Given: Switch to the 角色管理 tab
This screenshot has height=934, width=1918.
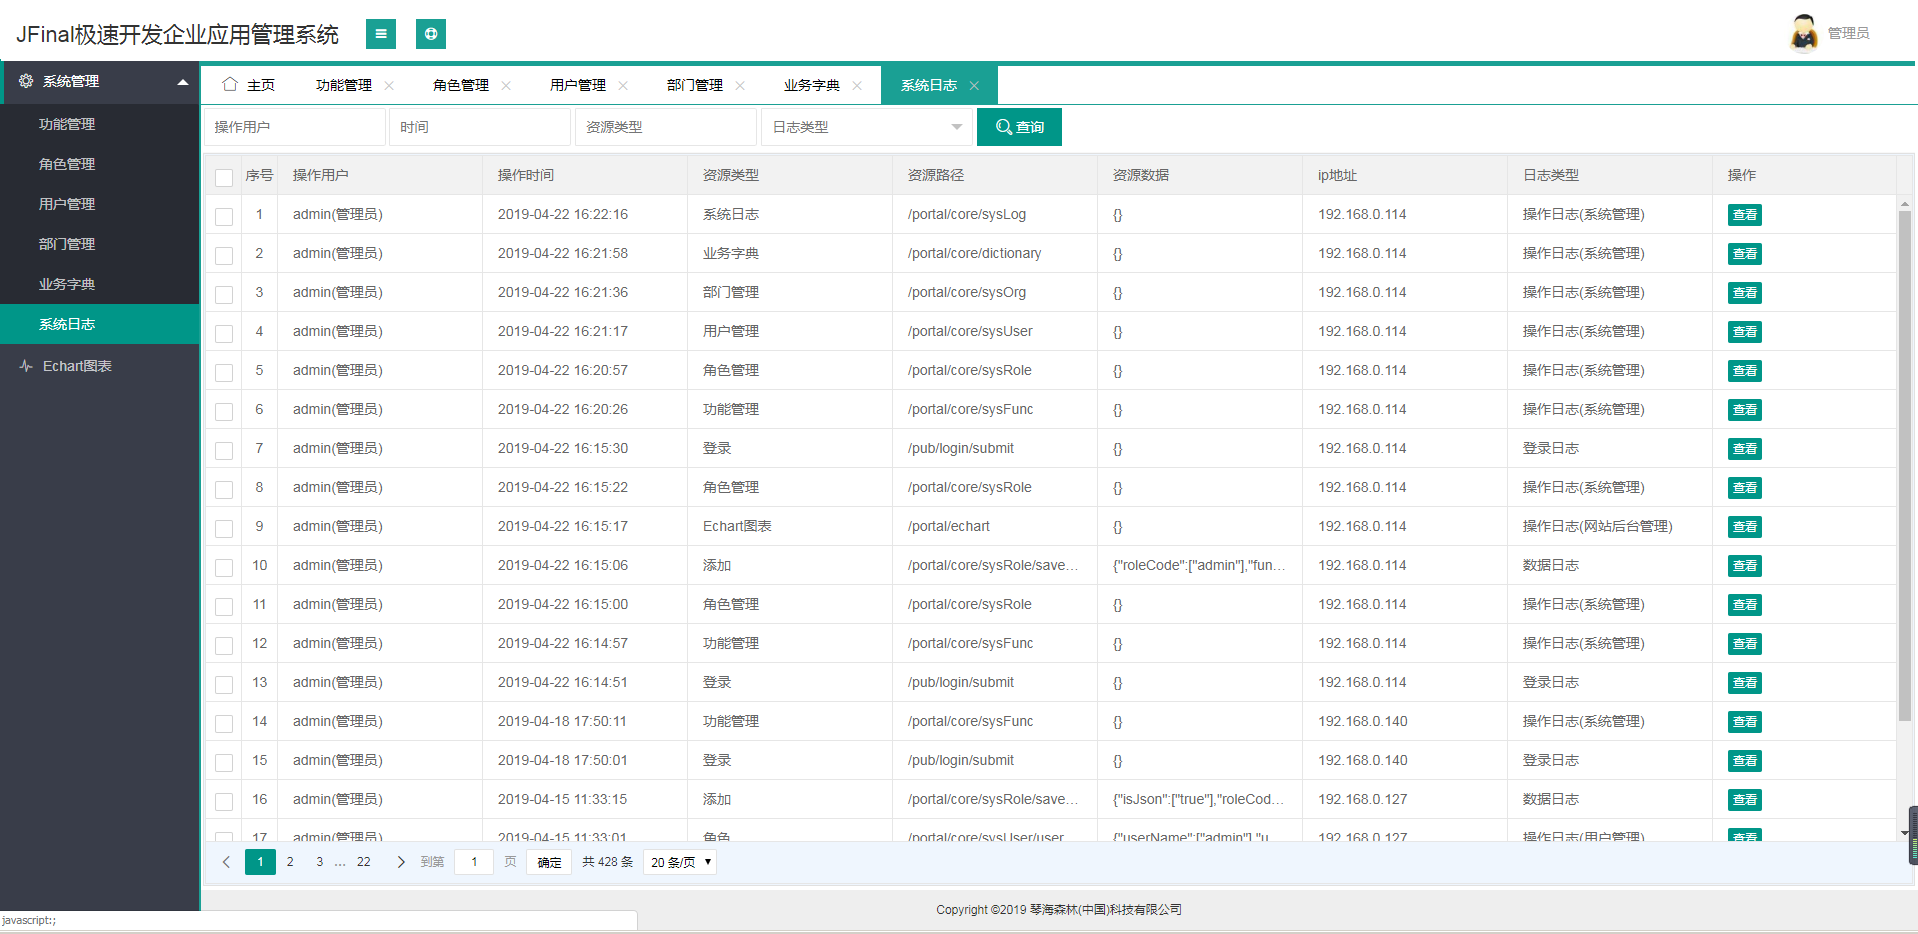Looking at the screenshot, I should [461, 85].
